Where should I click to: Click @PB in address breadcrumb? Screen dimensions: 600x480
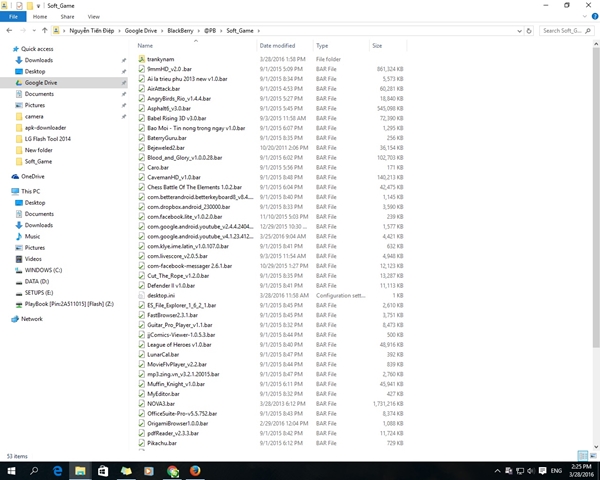coord(210,31)
